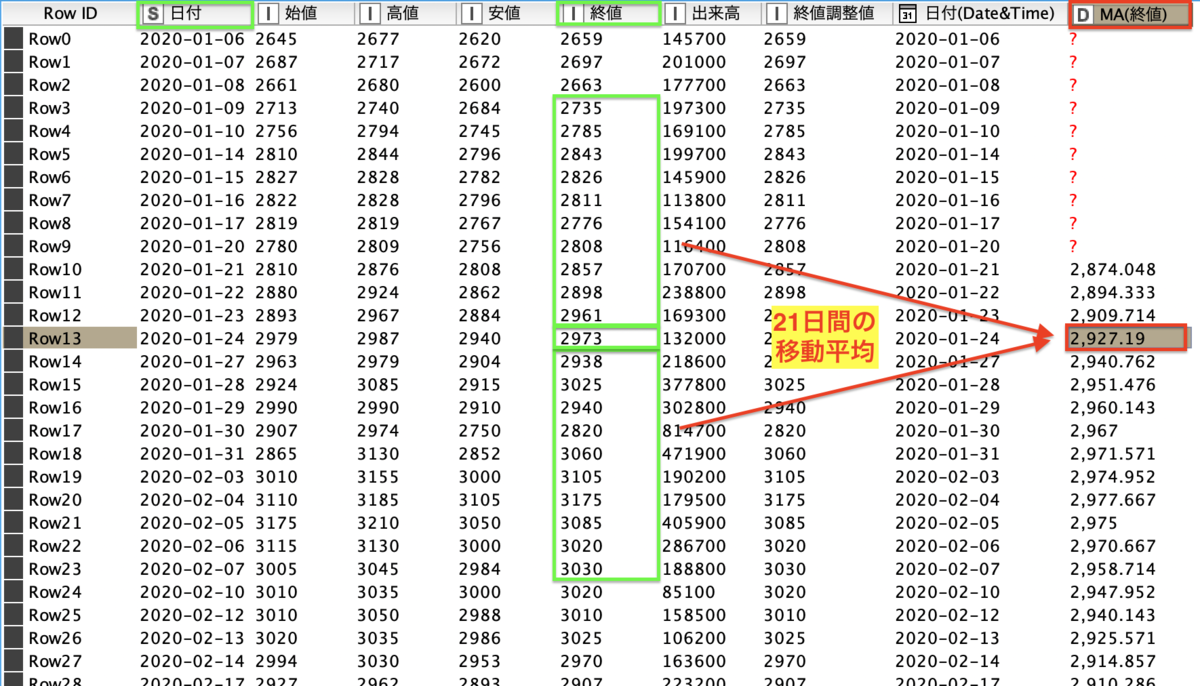Select Row20 in the Row ID column

[x=55, y=499]
